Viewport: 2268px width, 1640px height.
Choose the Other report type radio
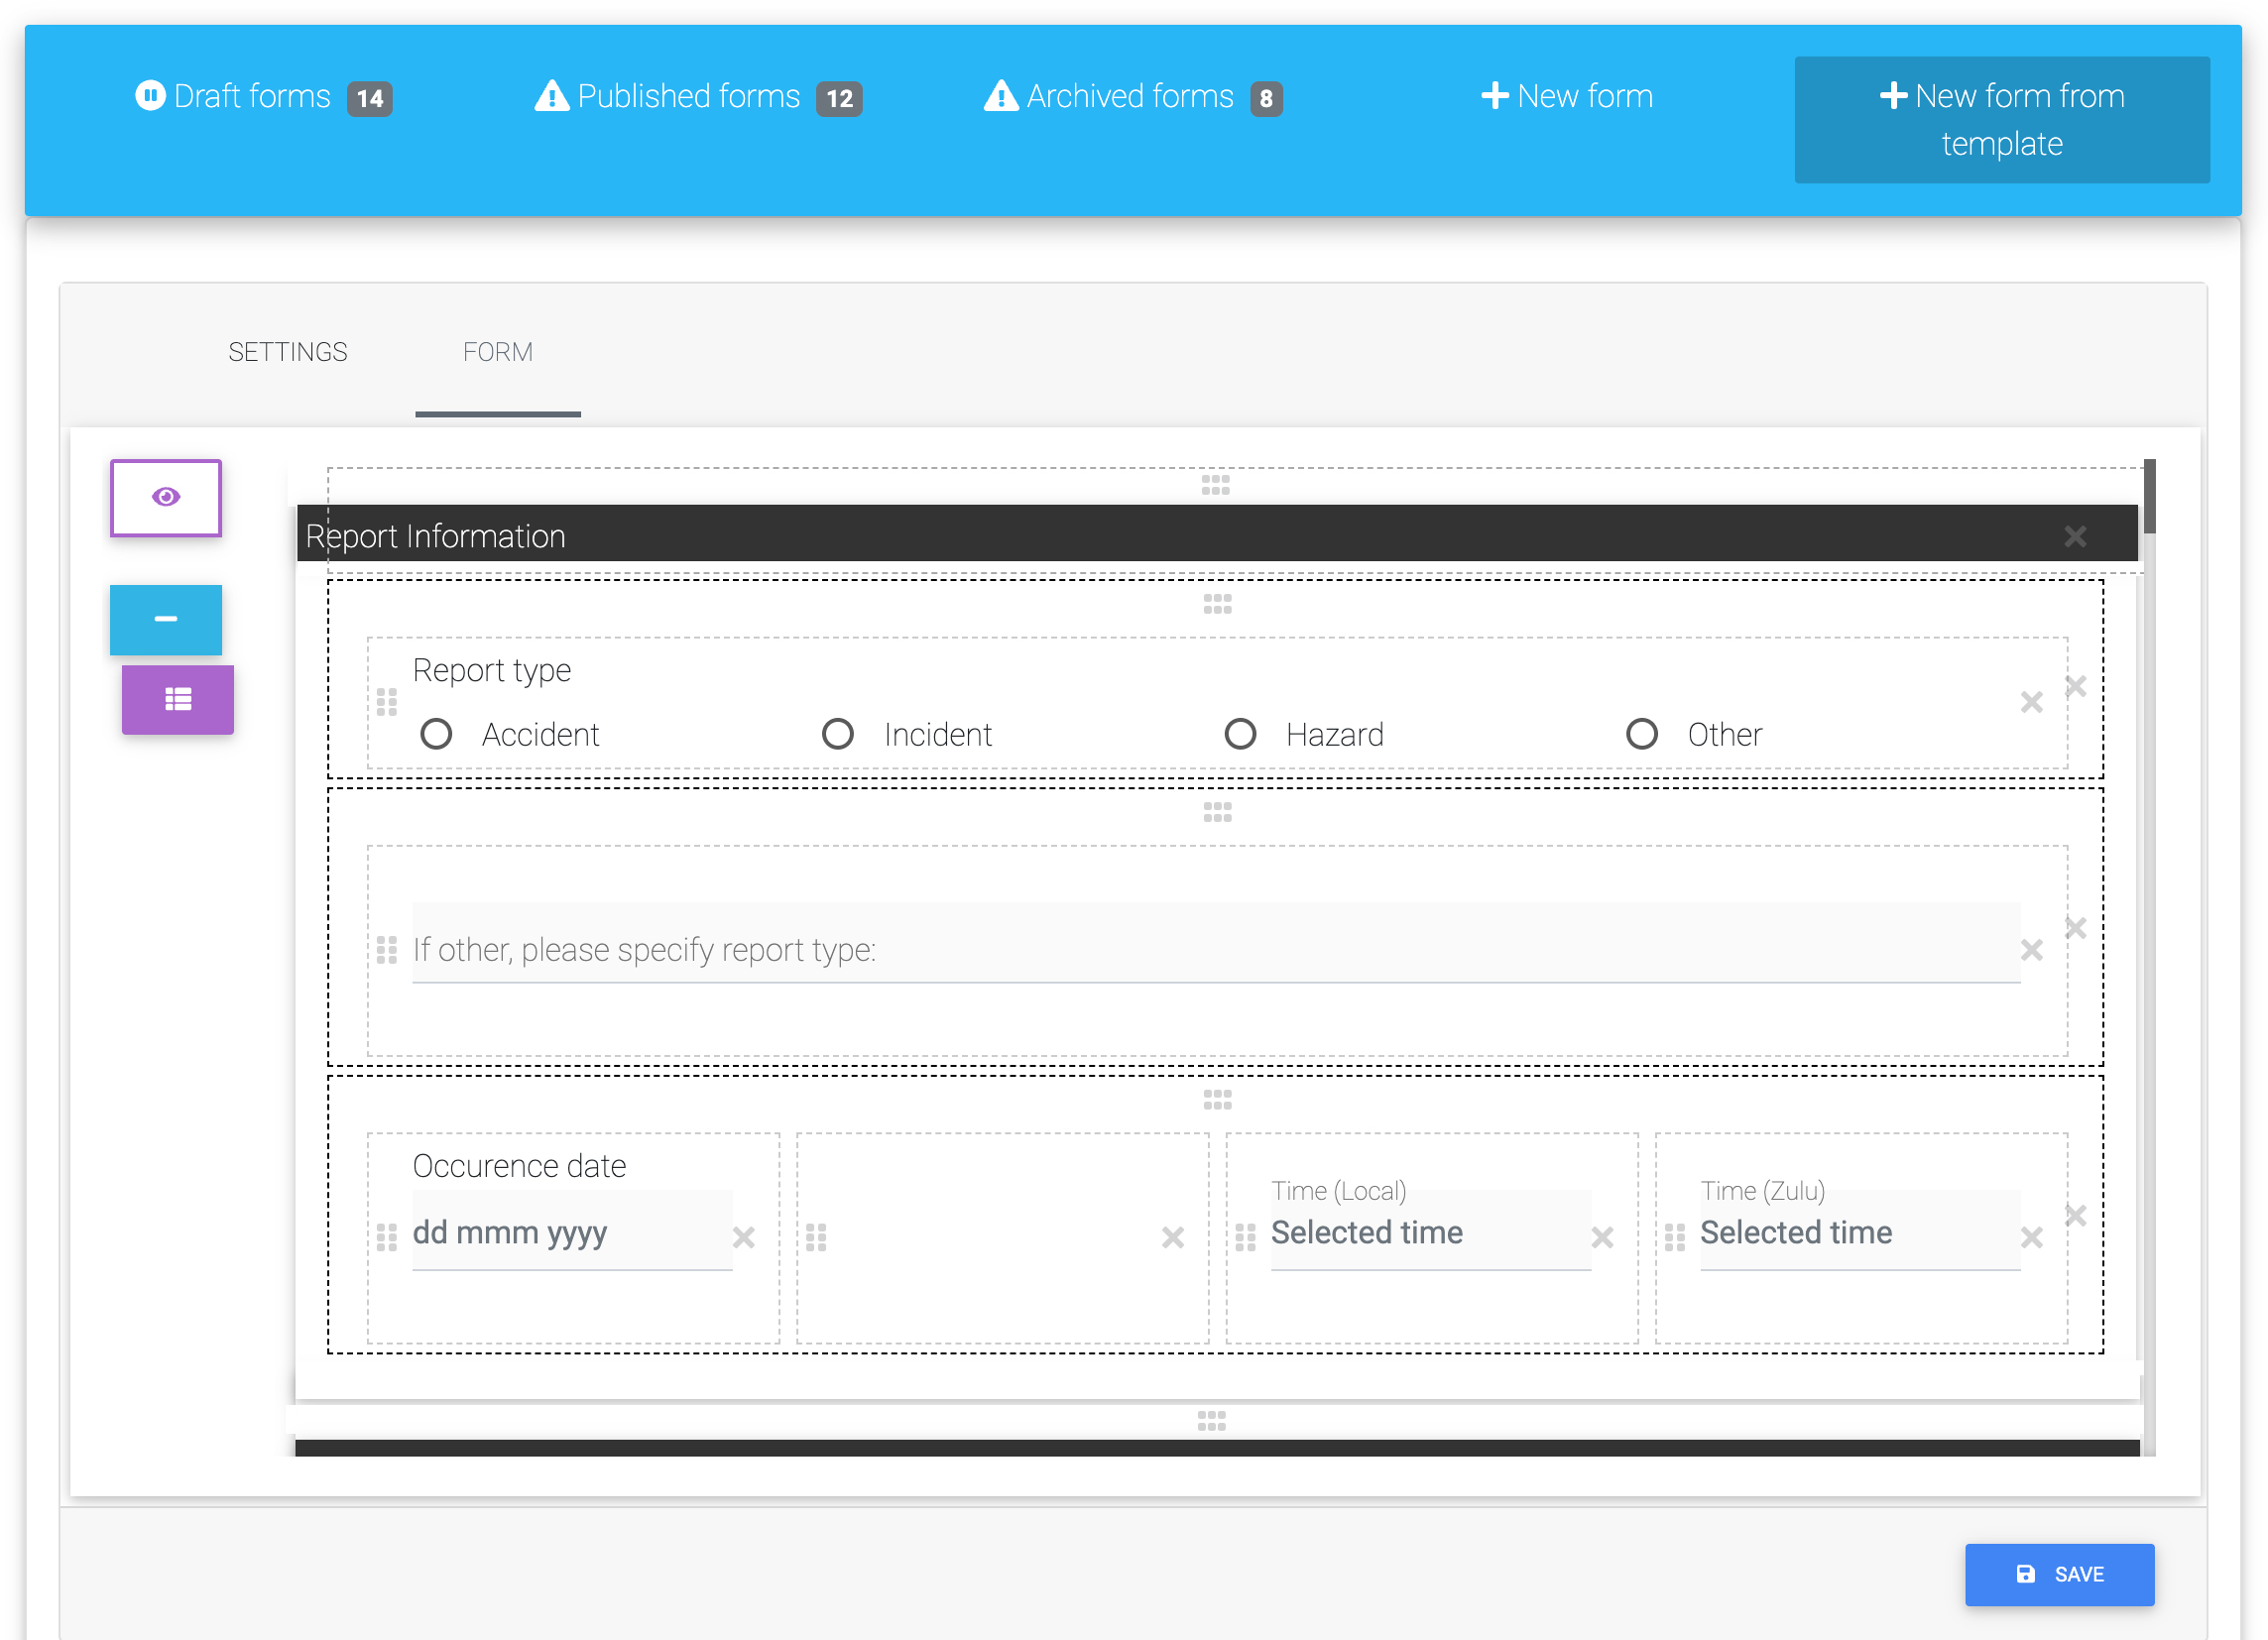coord(1641,734)
